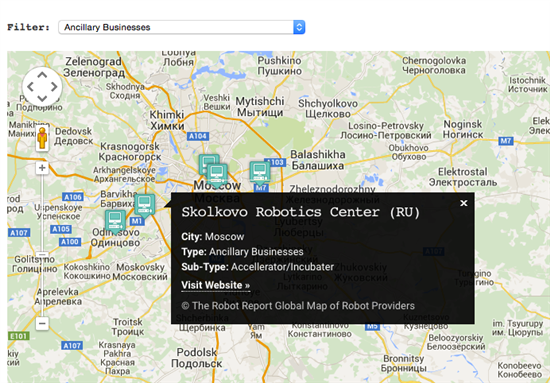The height and width of the screenshot is (383, 550).
Task: Click the blue dropdown stepper arrows
Action: coord(299,27)
